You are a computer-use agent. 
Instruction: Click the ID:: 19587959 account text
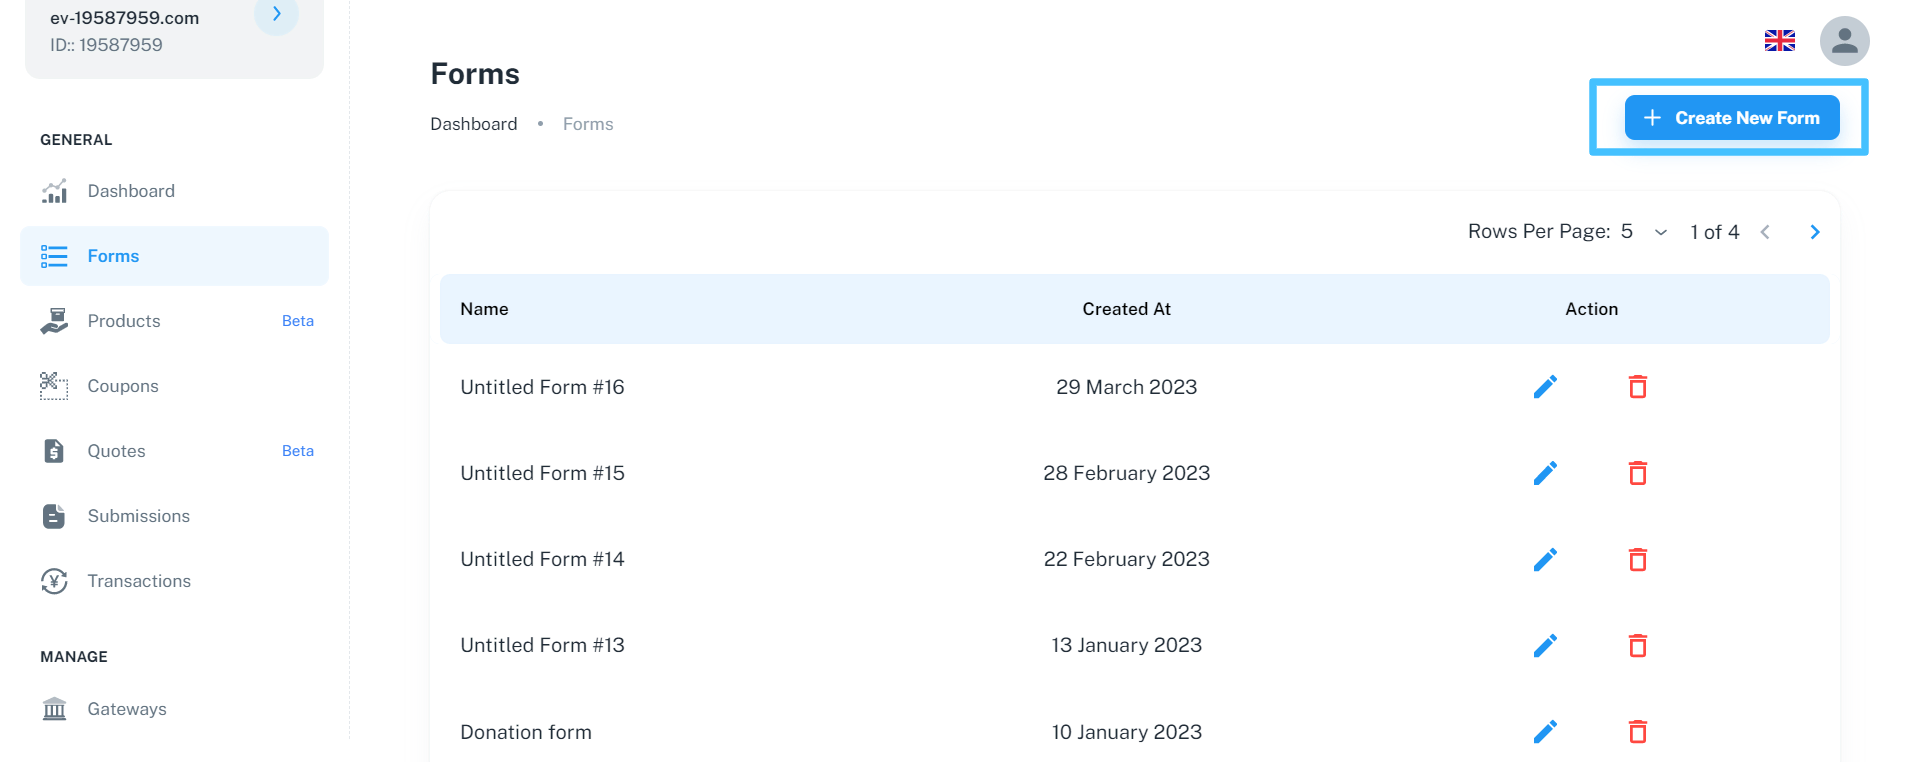(106, 45)
